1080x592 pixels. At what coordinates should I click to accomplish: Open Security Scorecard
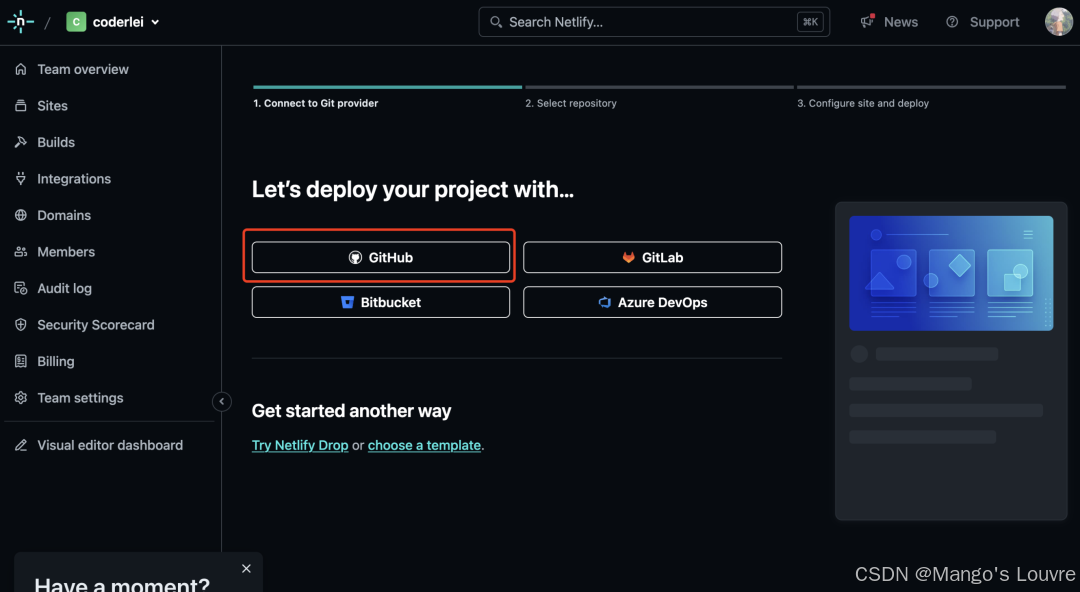pos(95,325)
